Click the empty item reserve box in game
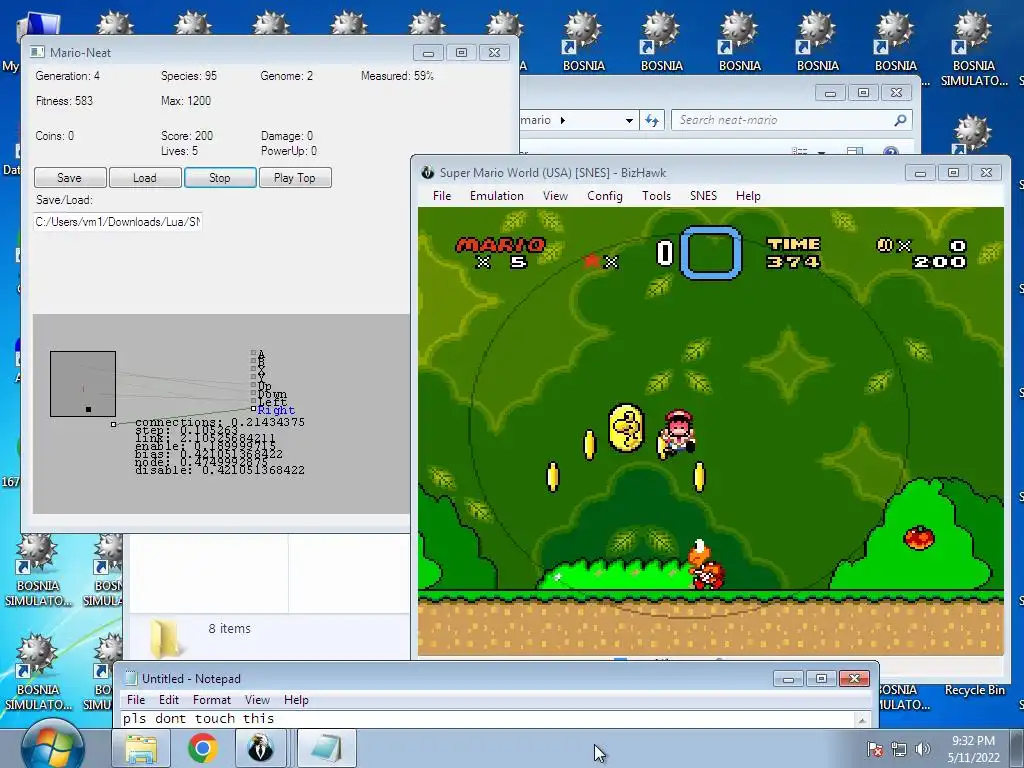Screen dimensions: 1024x768 pyautogui.click(x=711, y=253)
